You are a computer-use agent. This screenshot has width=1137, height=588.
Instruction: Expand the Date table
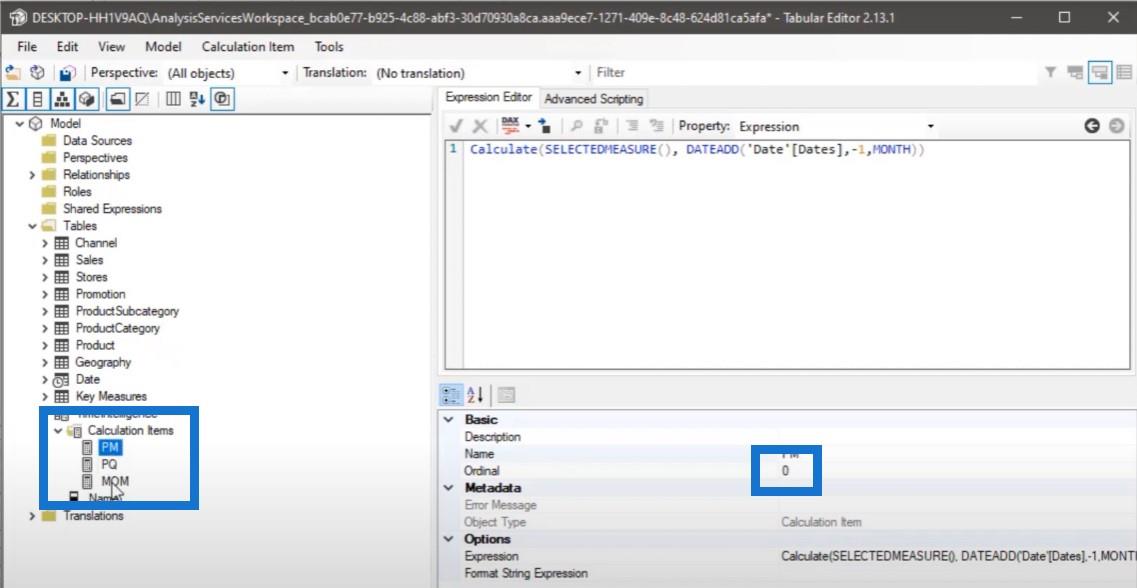[45, 379]
